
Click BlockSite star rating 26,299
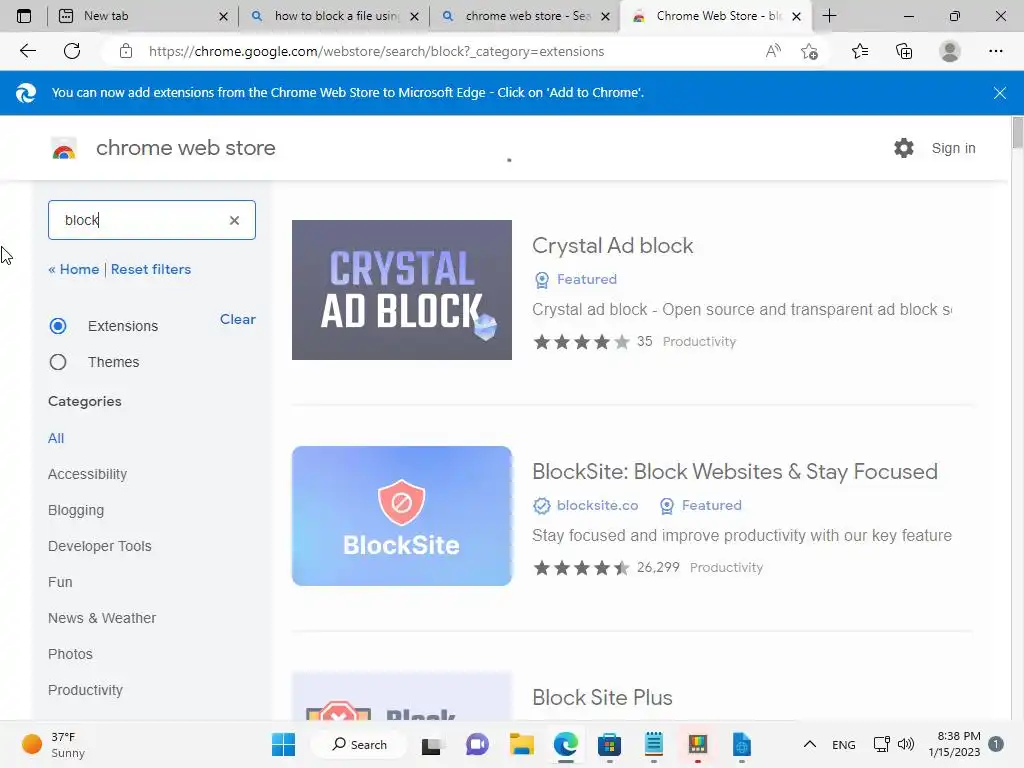click(x=581, y=568)
